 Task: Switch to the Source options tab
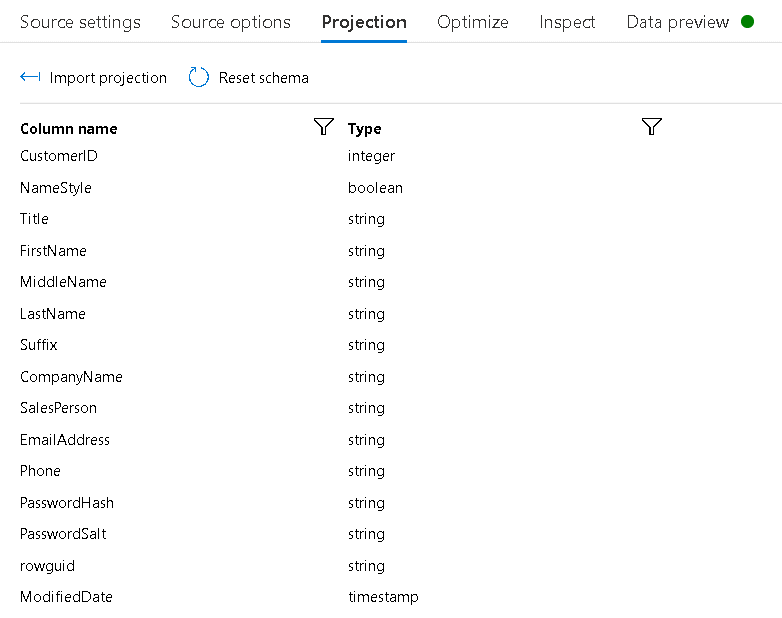[x=230, y=22]
